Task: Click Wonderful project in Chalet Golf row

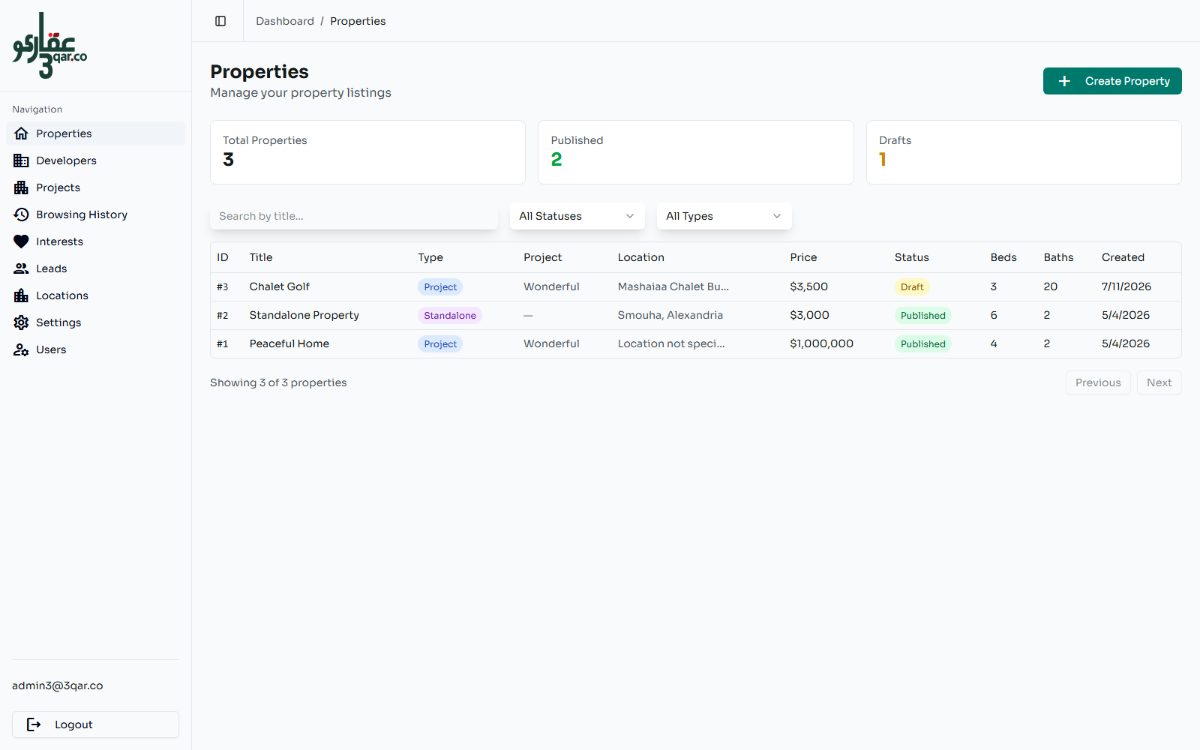Action: coord(551,287)
